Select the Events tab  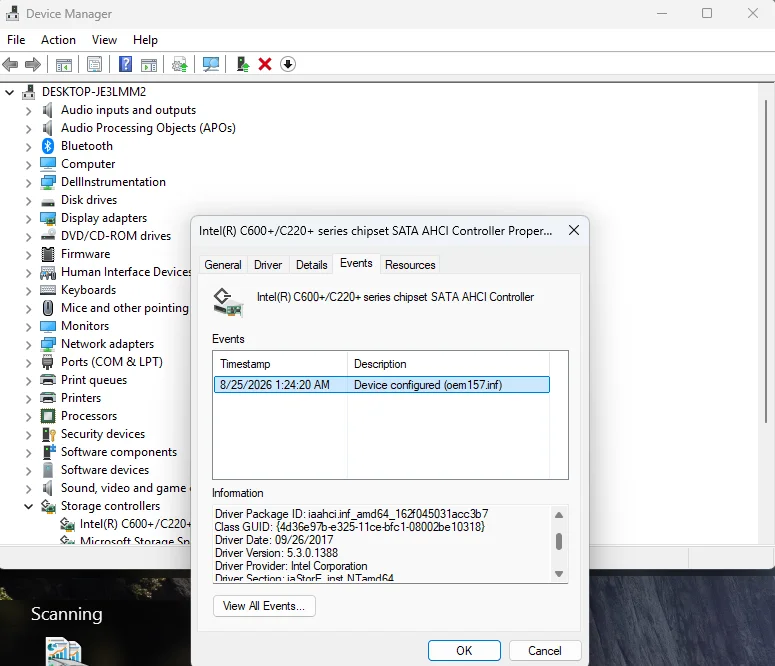[x=356, y=263]
